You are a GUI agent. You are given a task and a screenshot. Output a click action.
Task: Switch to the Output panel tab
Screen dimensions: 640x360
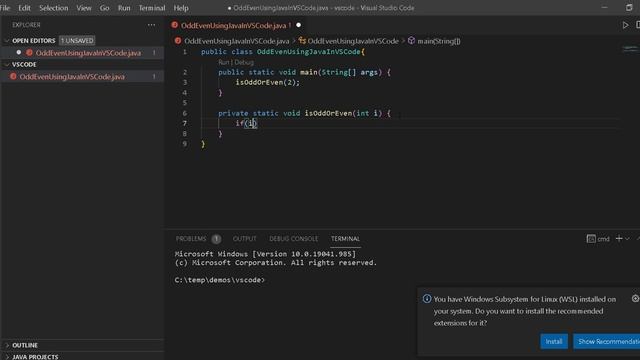244,239
